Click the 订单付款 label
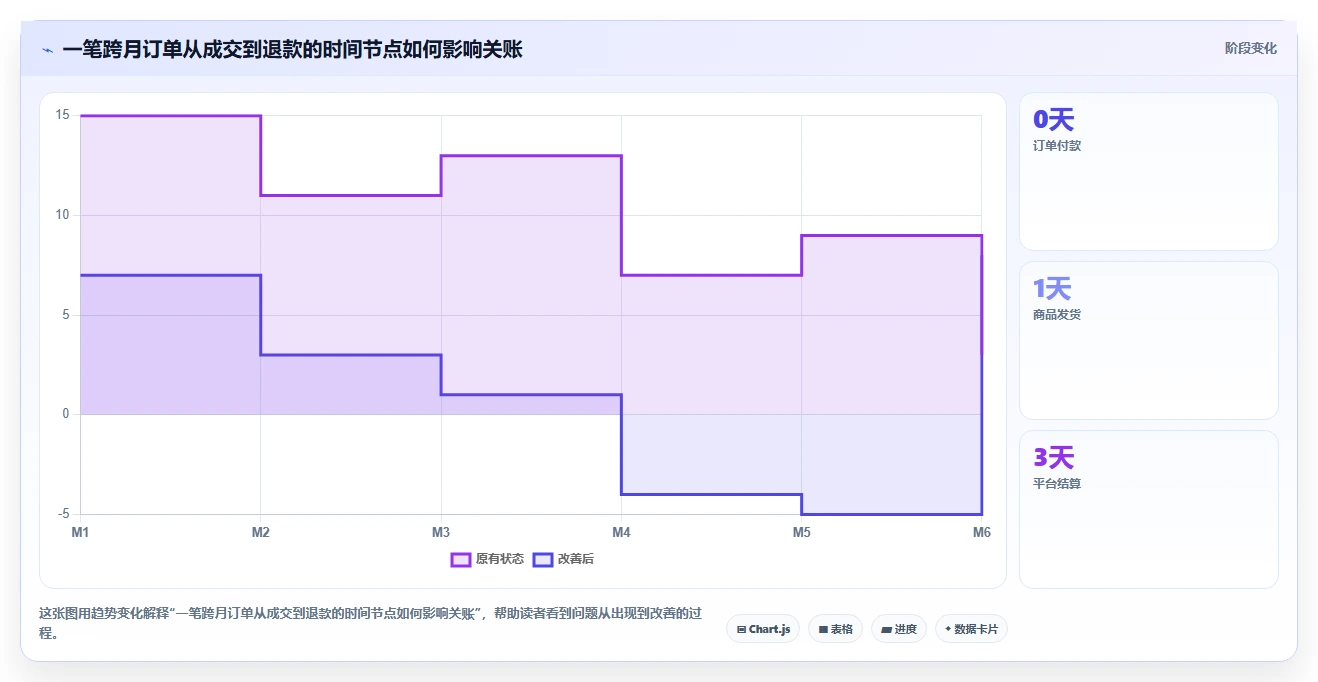This screenshot has width=1318, height=682. coord(1057,146)
